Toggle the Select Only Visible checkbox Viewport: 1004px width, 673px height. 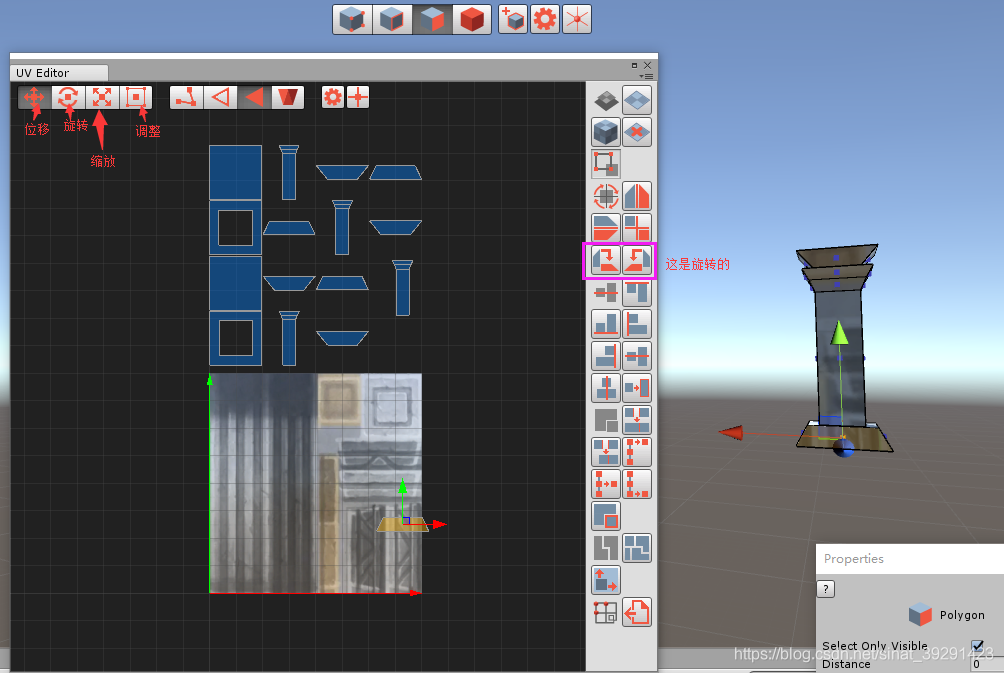point(977,646)
